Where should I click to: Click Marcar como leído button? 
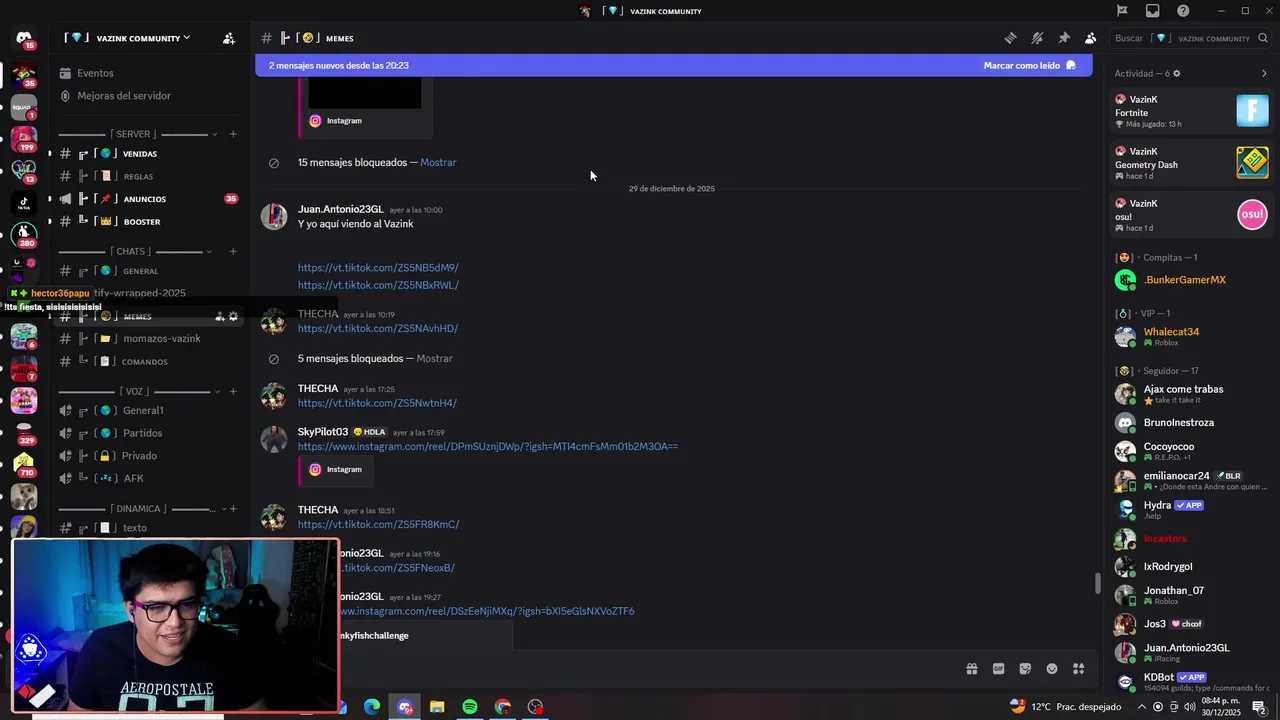[1029, 65]
